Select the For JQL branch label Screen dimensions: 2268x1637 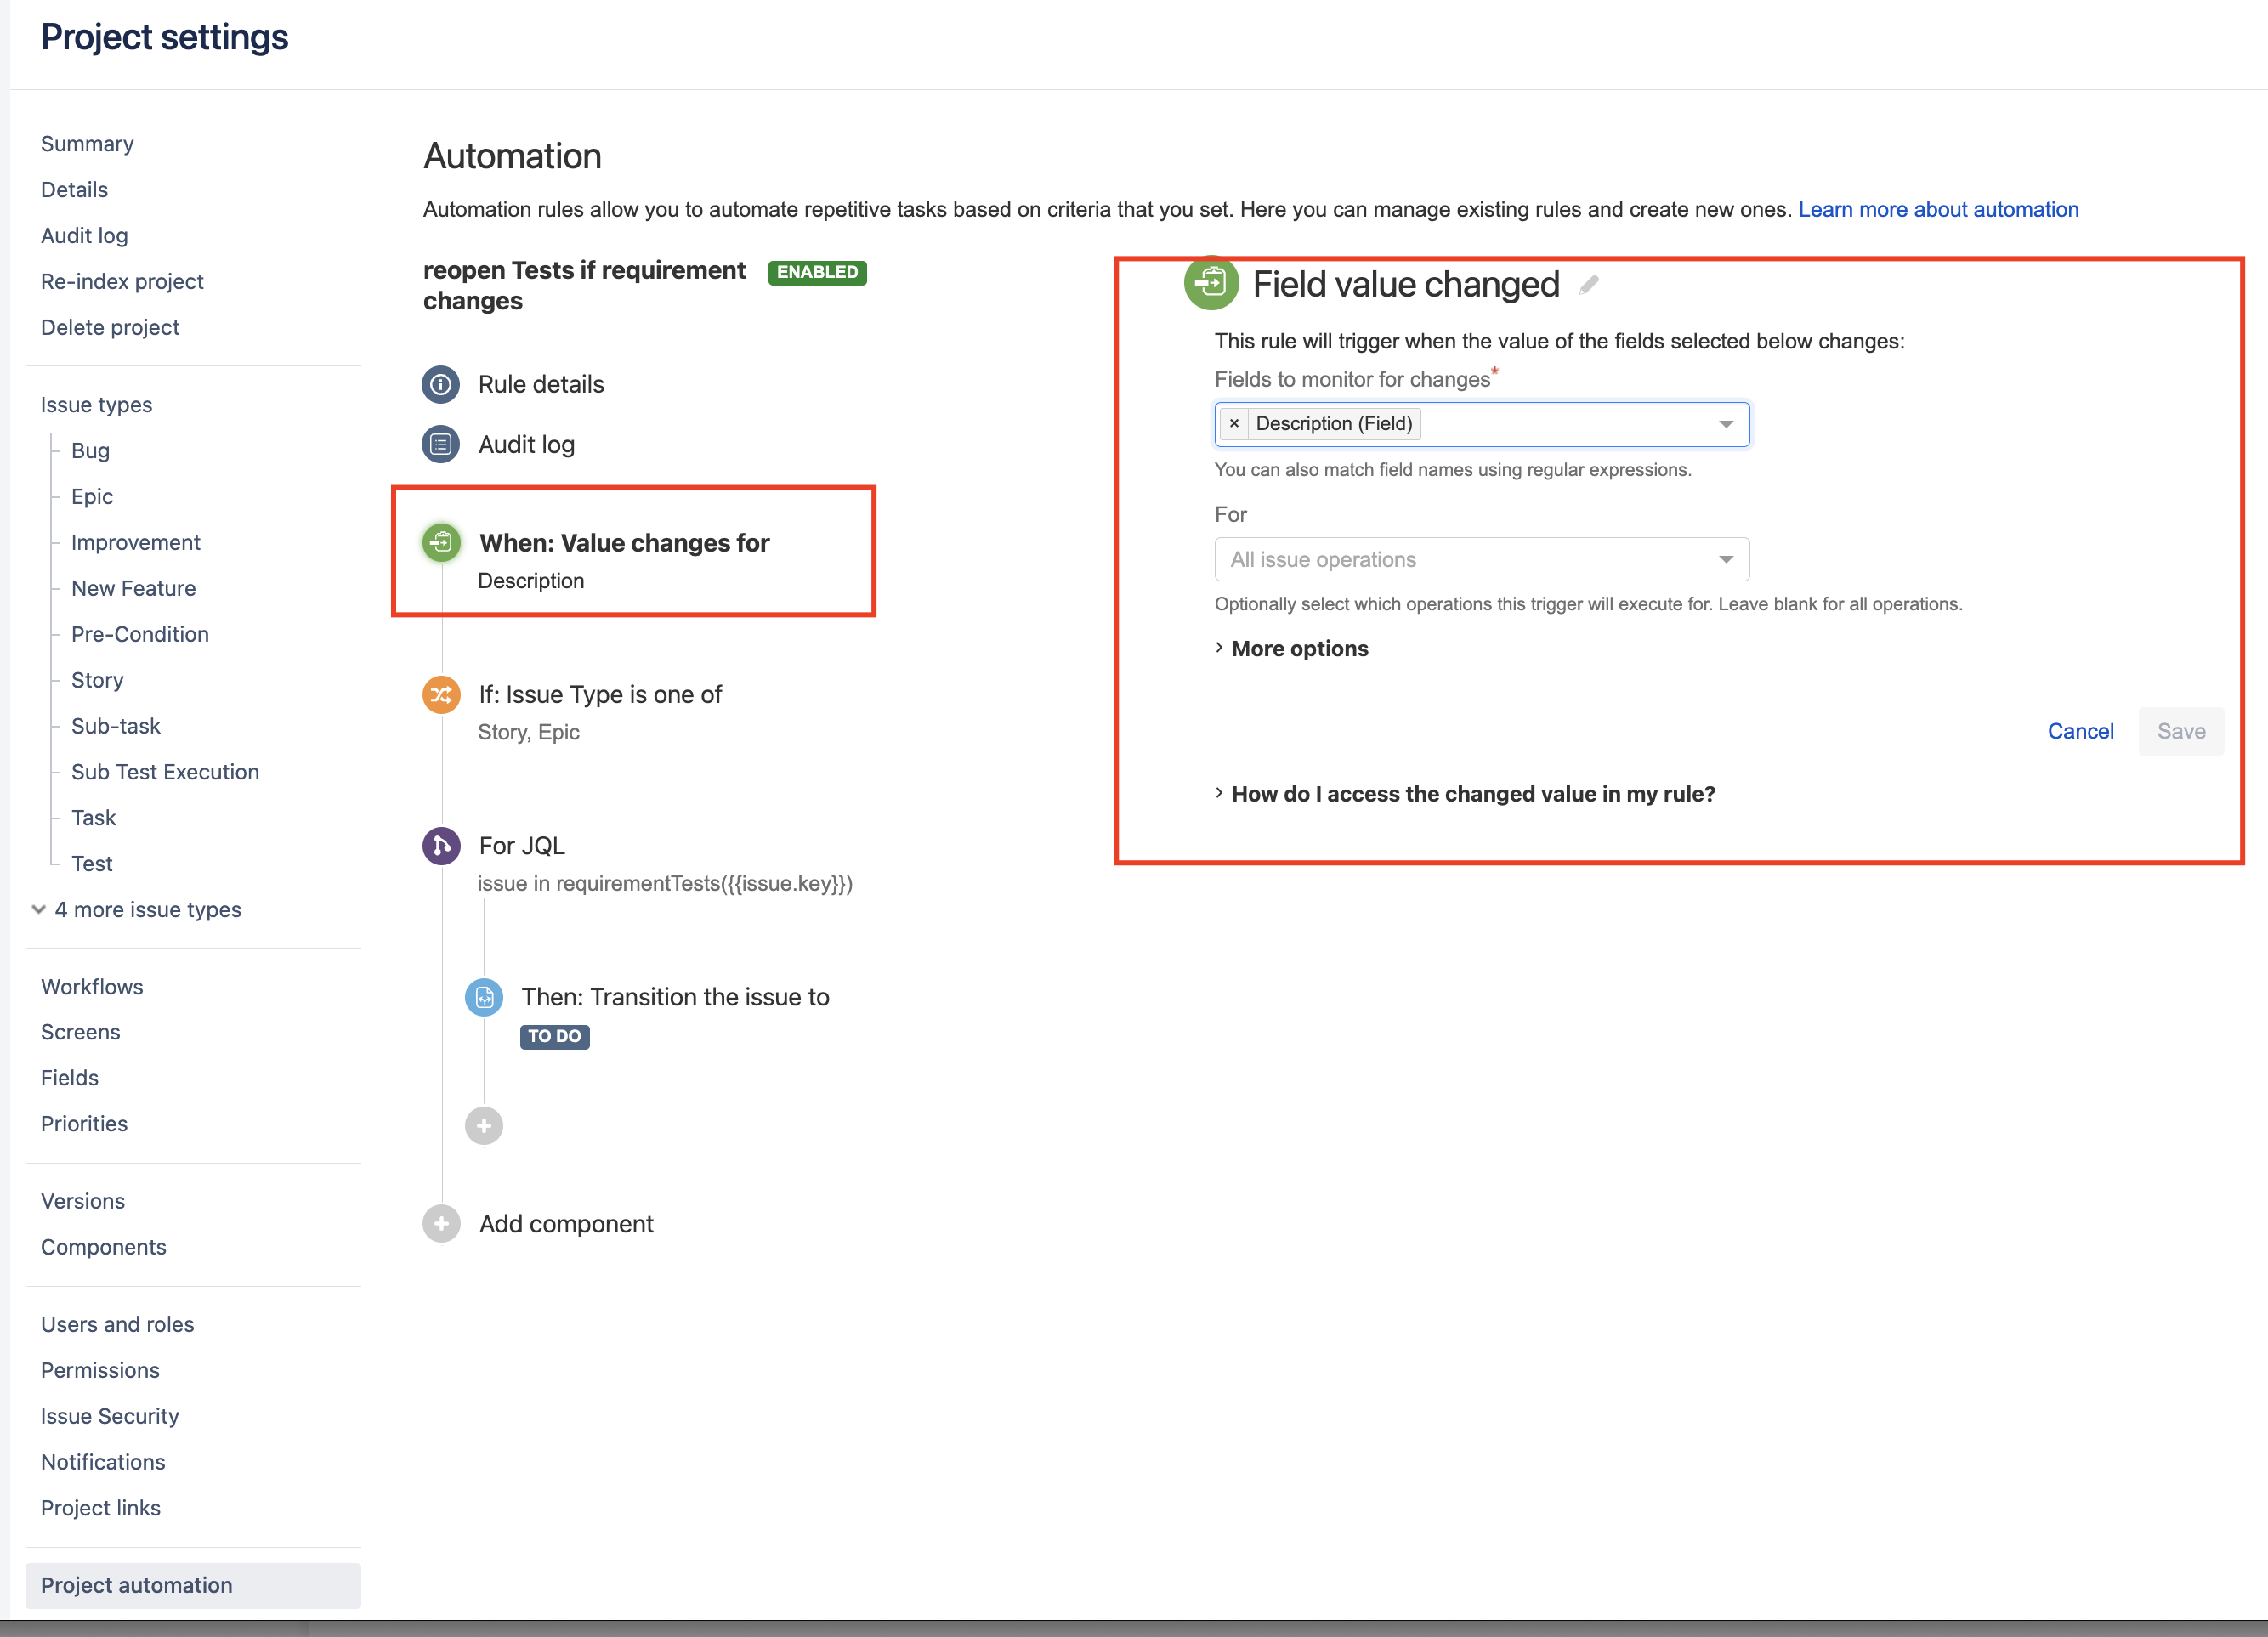click(522, 846)
